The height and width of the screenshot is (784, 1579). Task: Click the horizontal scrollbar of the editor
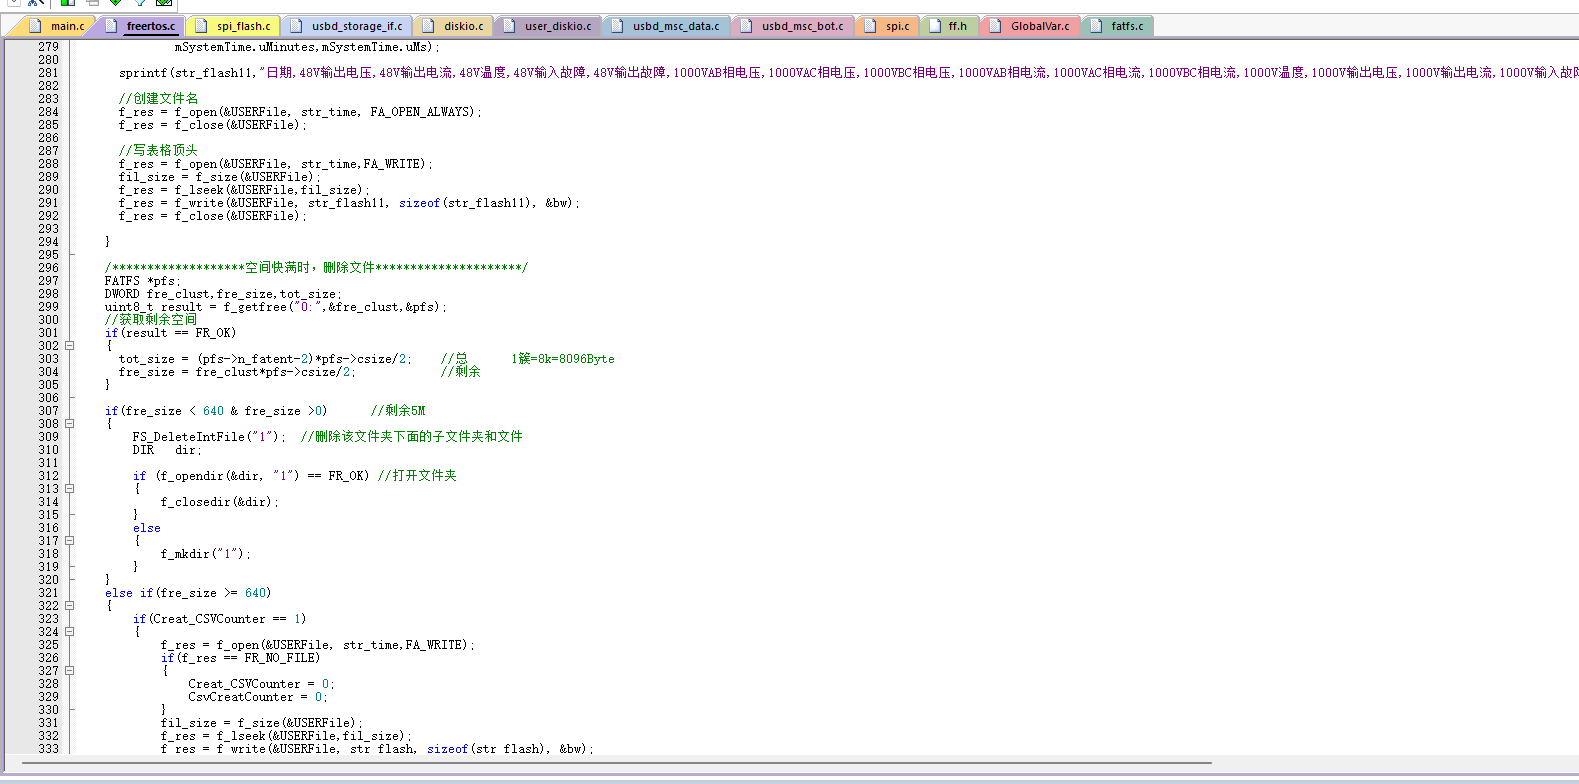pos(617,763)
